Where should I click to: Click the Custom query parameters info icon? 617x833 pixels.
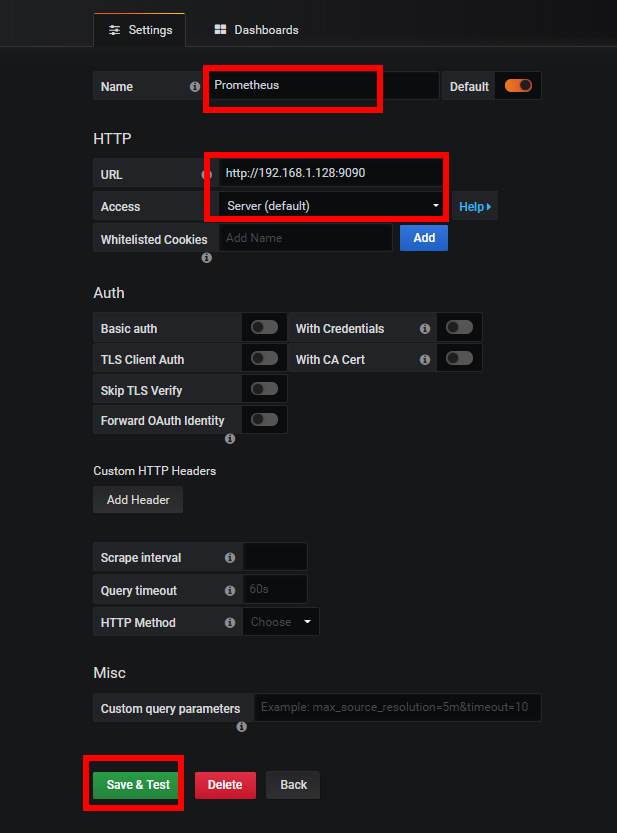(x=242, y=727)
